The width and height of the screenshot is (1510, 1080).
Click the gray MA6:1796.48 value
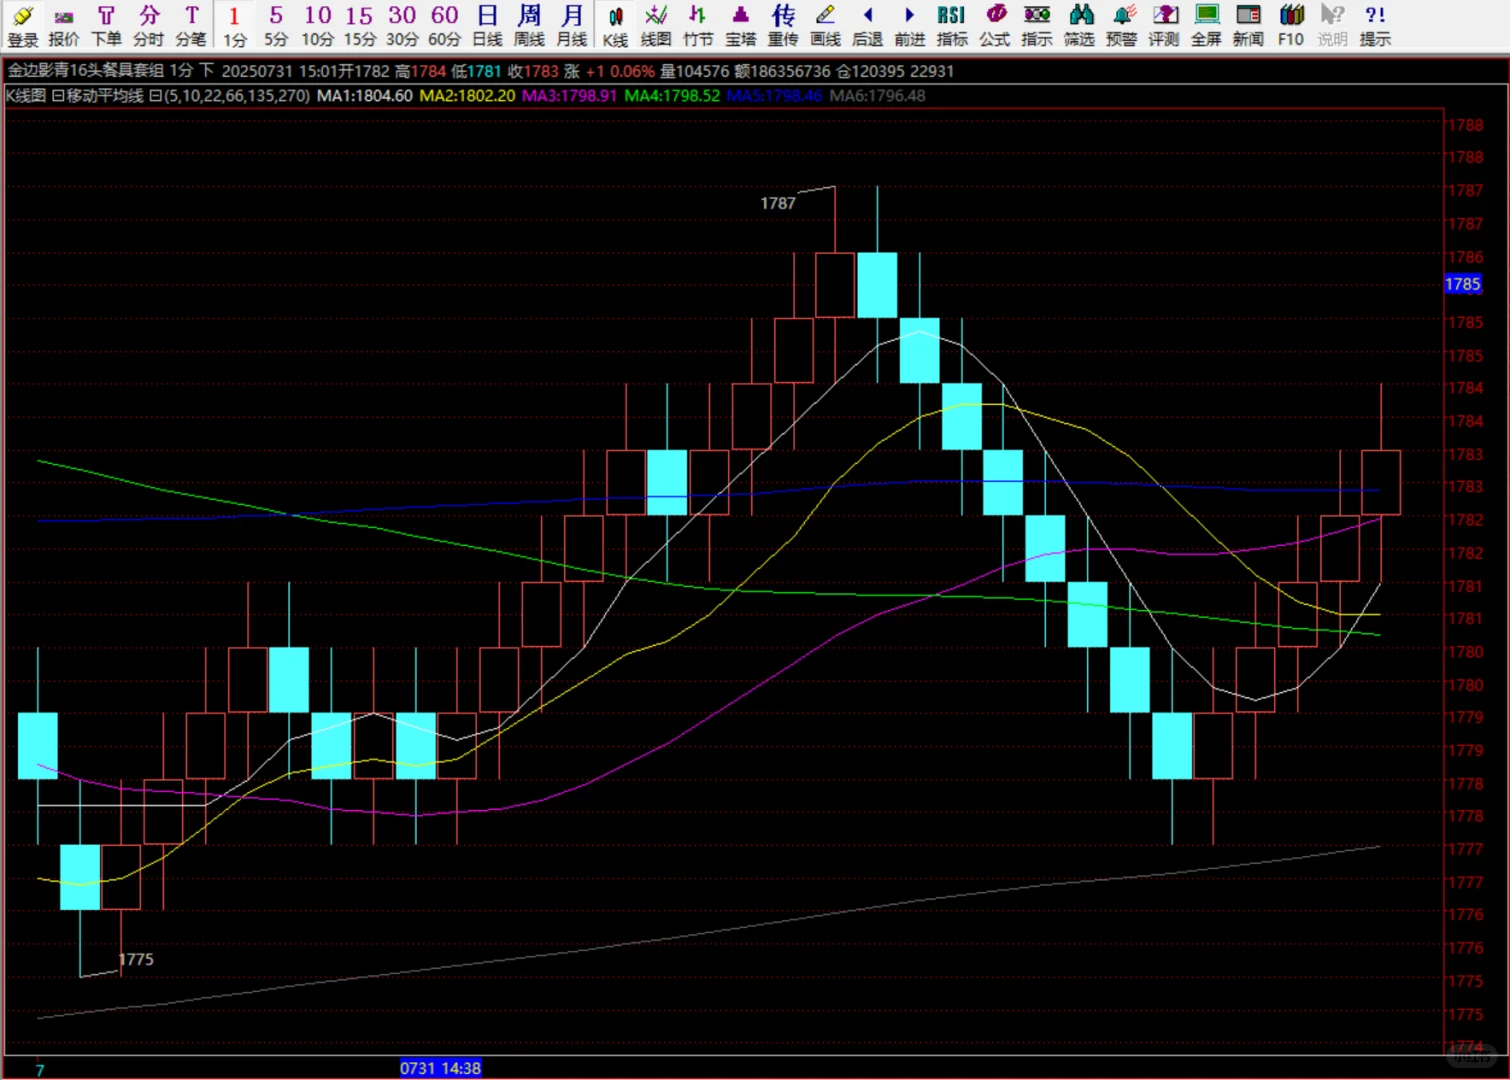coord(877,96)
